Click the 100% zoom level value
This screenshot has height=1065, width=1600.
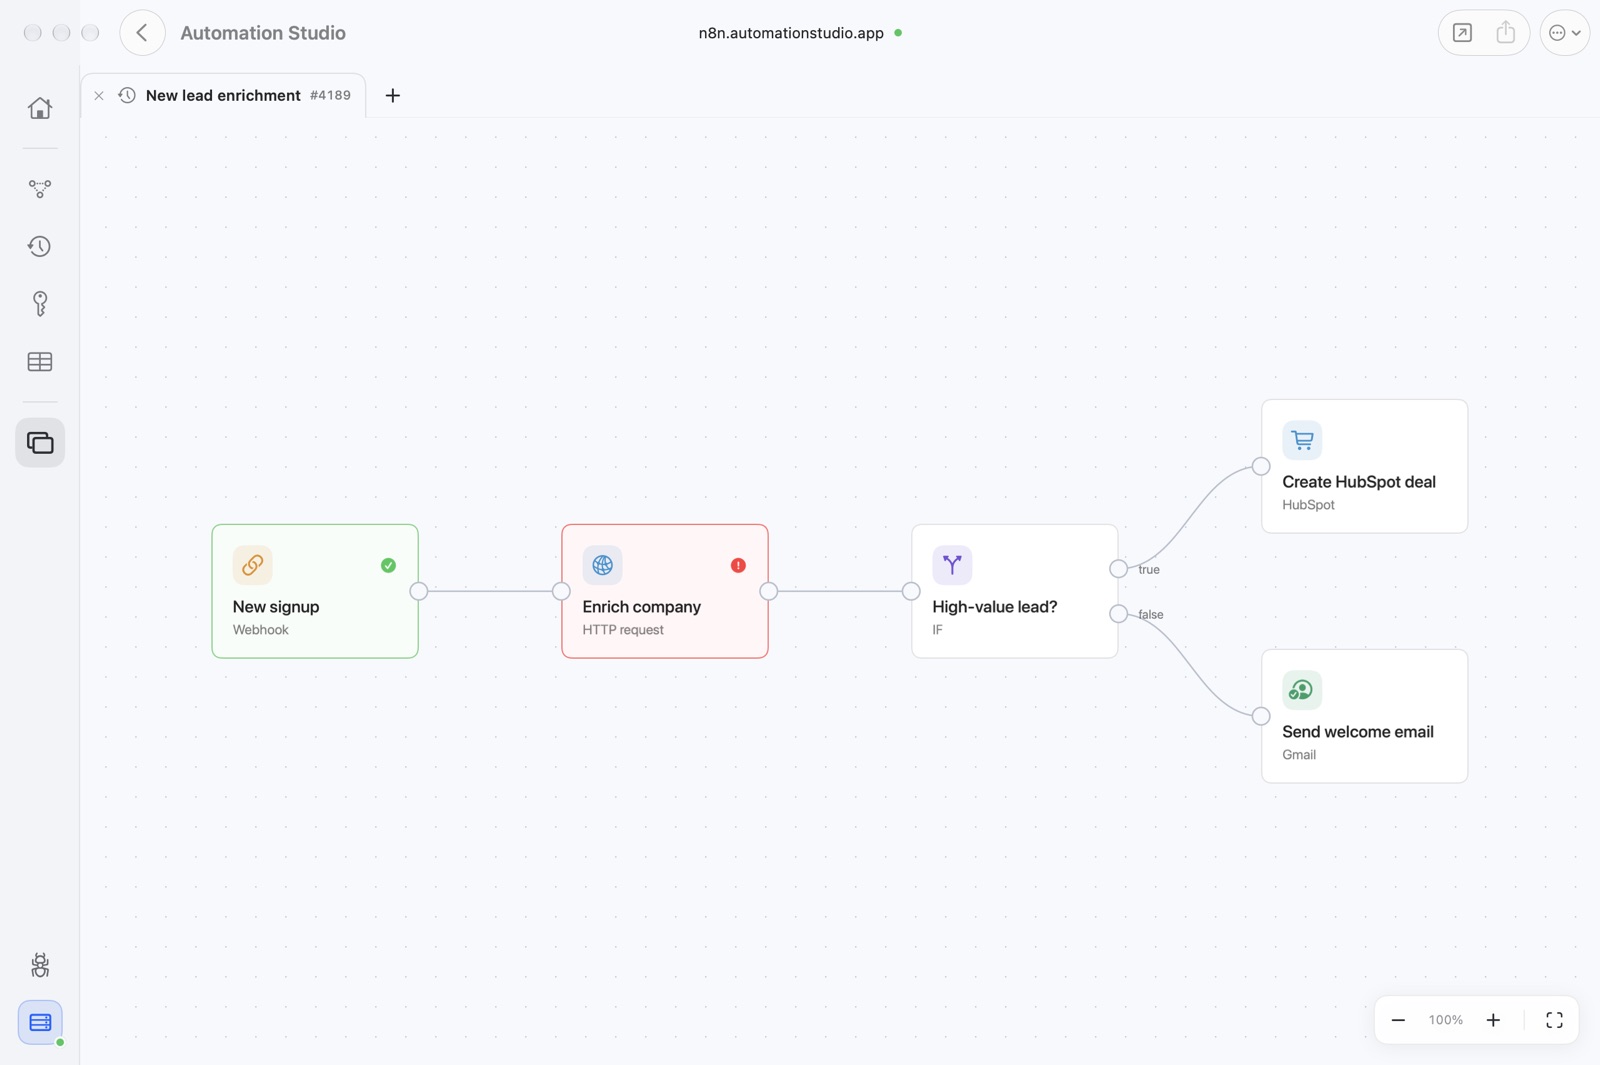[x=1446, y=1020]
